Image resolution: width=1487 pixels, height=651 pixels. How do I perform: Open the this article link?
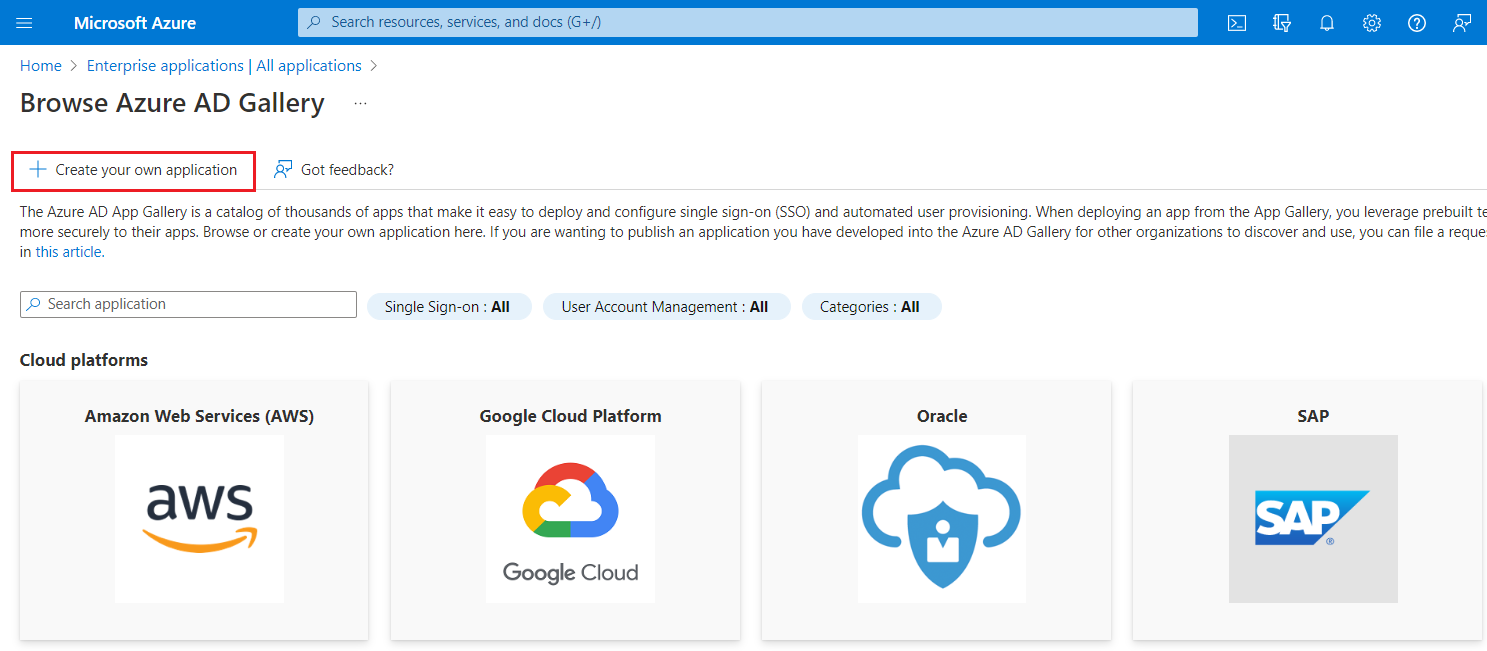click(66, 251)
